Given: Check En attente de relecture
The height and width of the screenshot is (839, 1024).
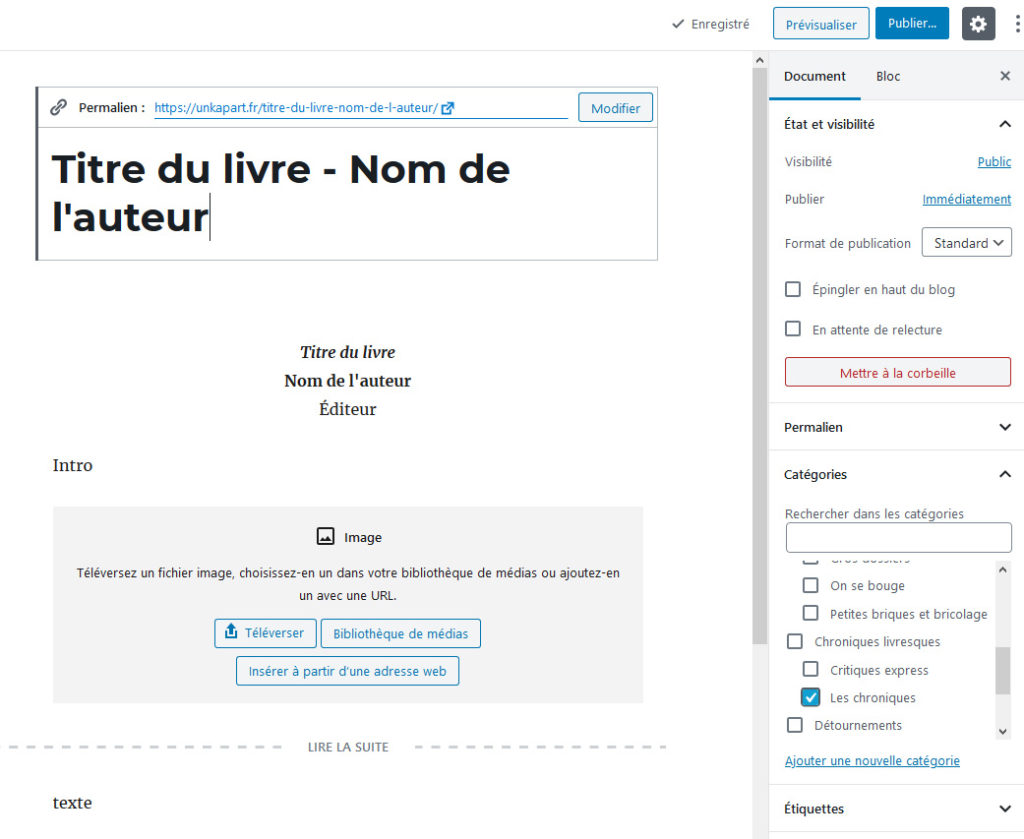Looking at the screenshot, I should point(793,329).
